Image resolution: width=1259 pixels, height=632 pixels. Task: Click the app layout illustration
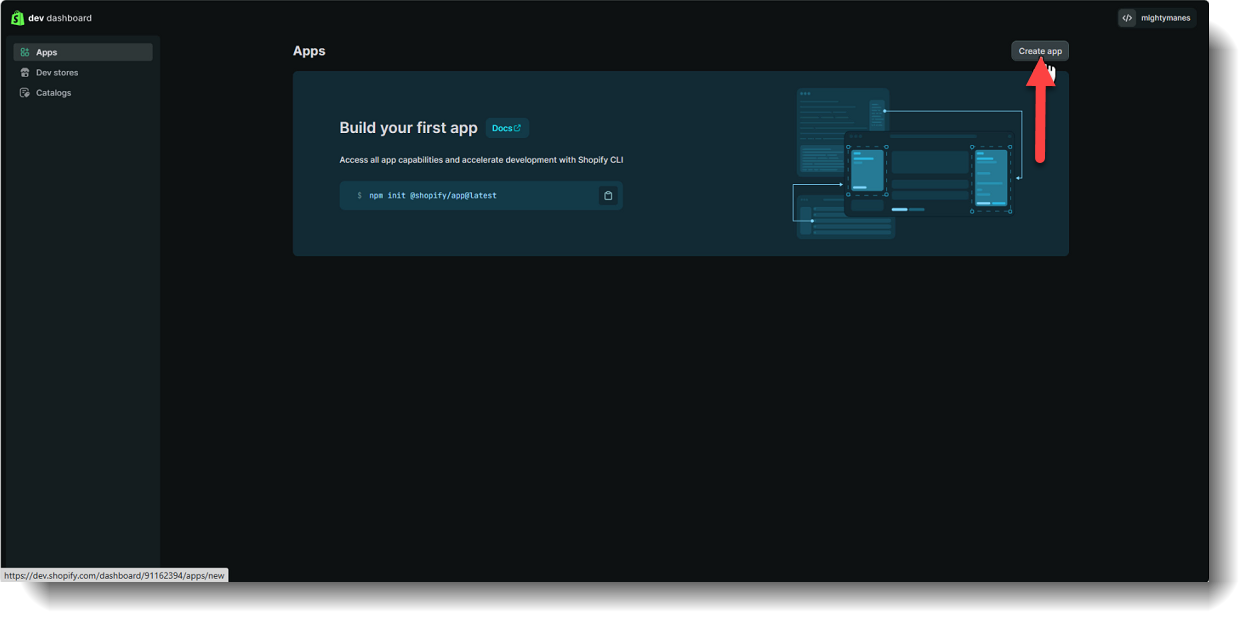pos(908,163)
